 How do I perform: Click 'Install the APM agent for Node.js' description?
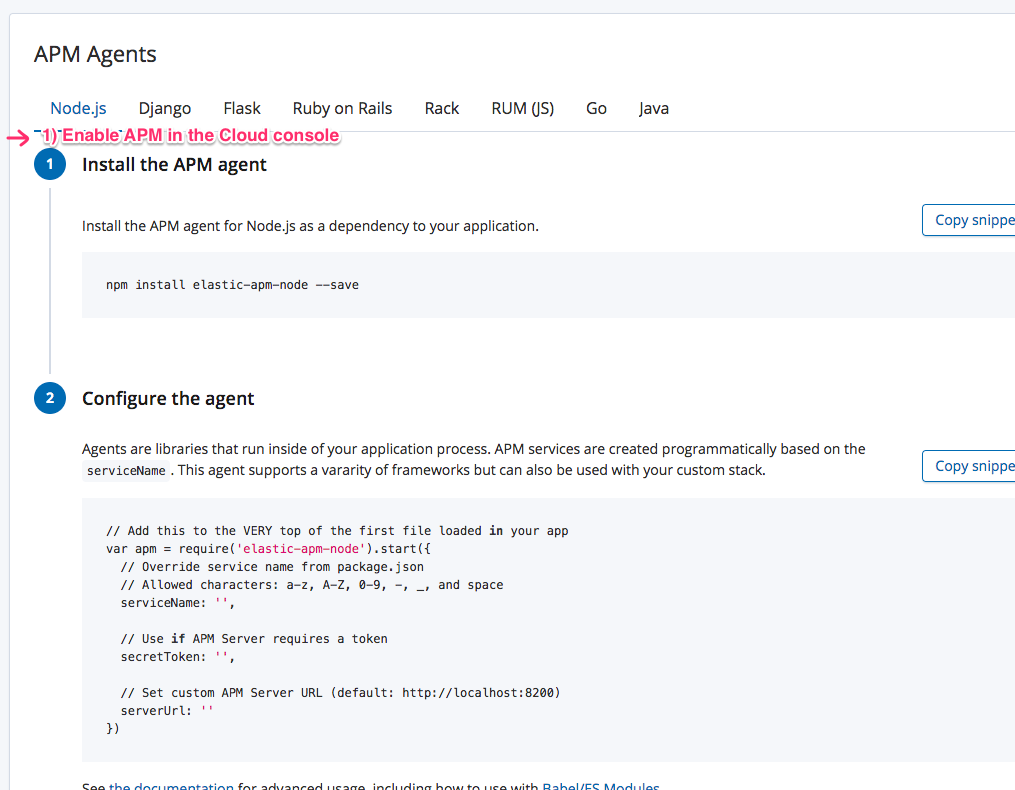(x=310, y=226)
